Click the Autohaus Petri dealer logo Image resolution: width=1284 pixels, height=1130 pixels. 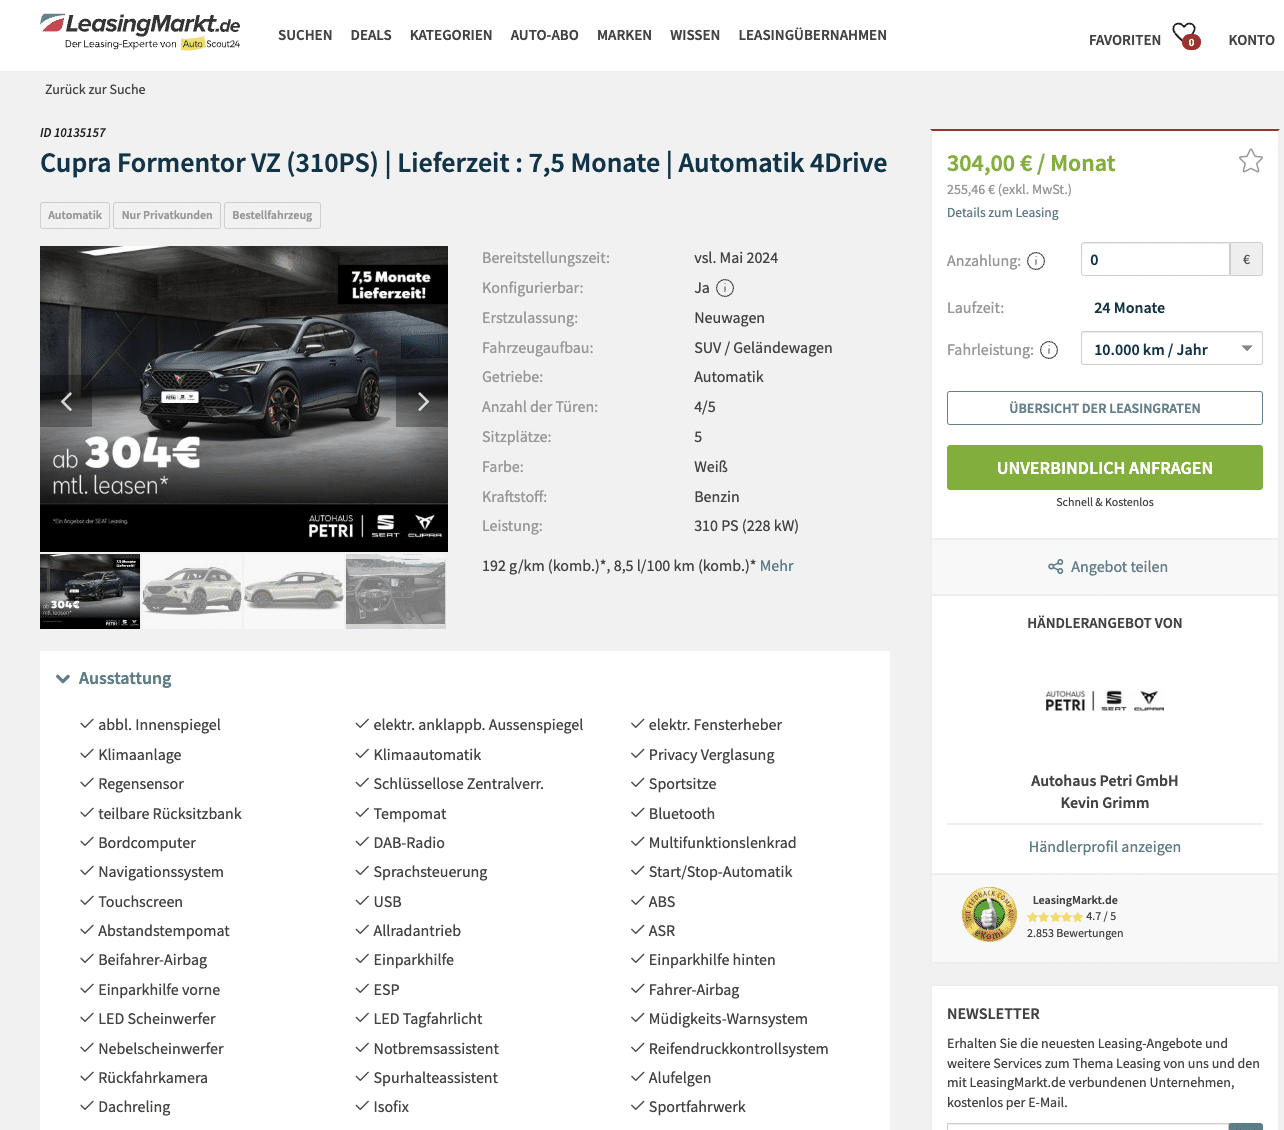click(1104, 701)
